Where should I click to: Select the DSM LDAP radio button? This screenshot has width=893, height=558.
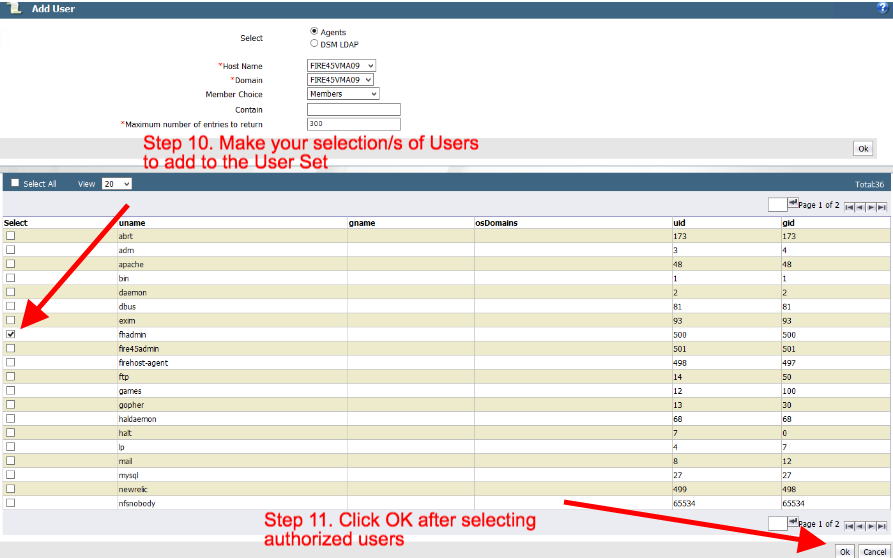click(315, 44)
